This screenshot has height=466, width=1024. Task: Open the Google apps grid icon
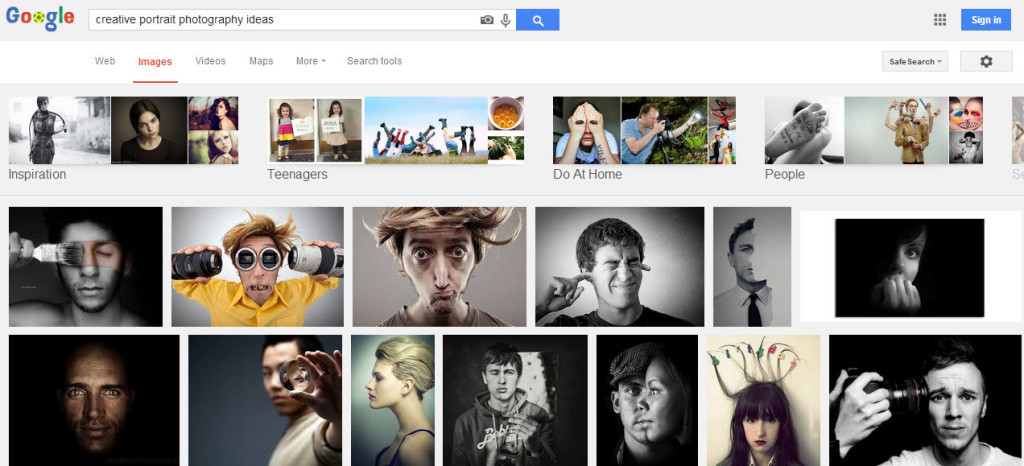point(939,20)
